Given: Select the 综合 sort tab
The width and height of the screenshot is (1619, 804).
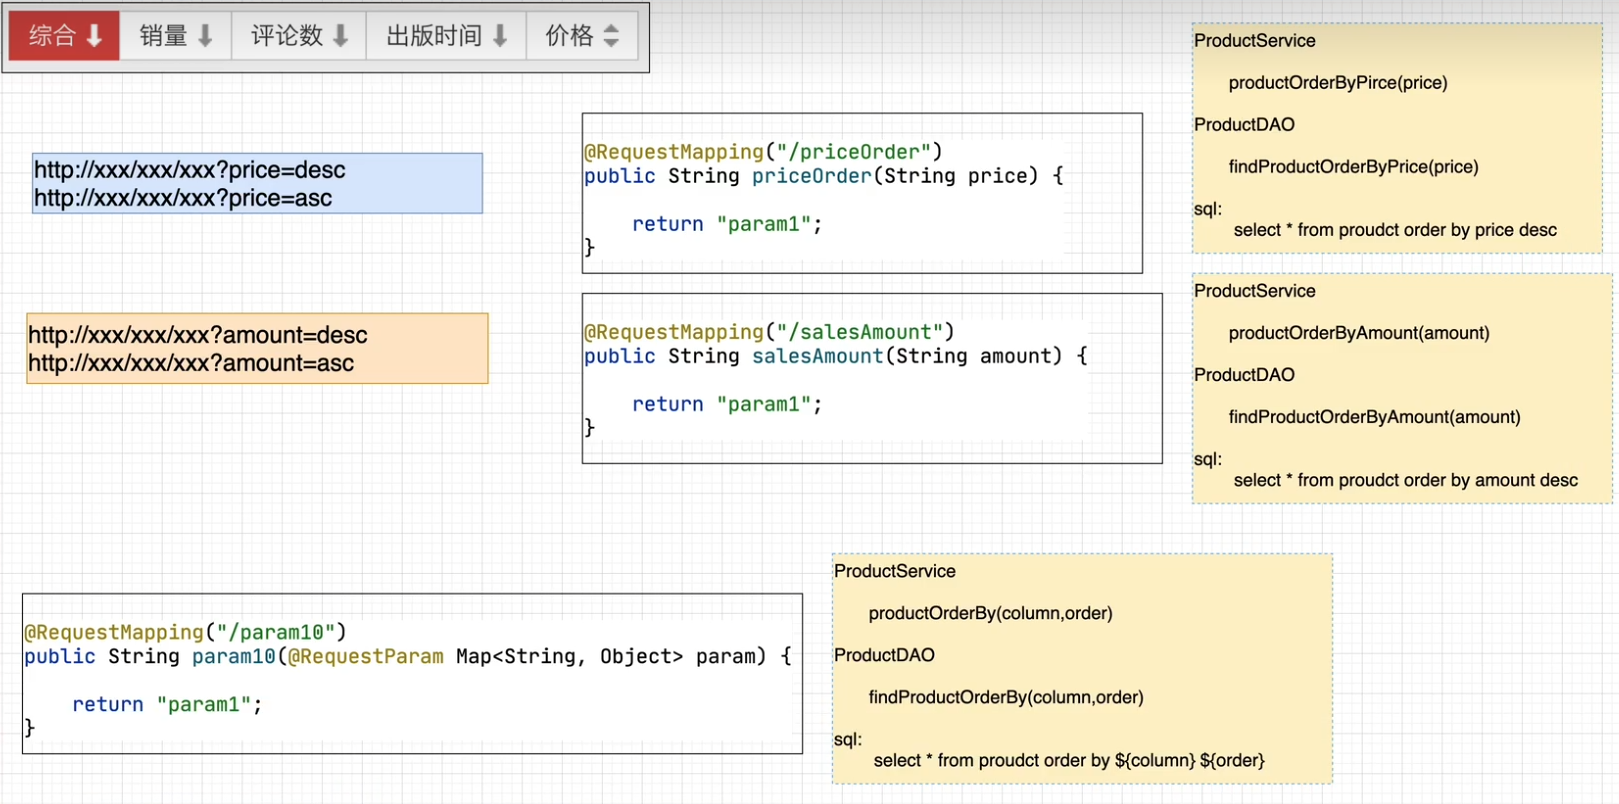Looking at the screenshot, I should 65,36.
